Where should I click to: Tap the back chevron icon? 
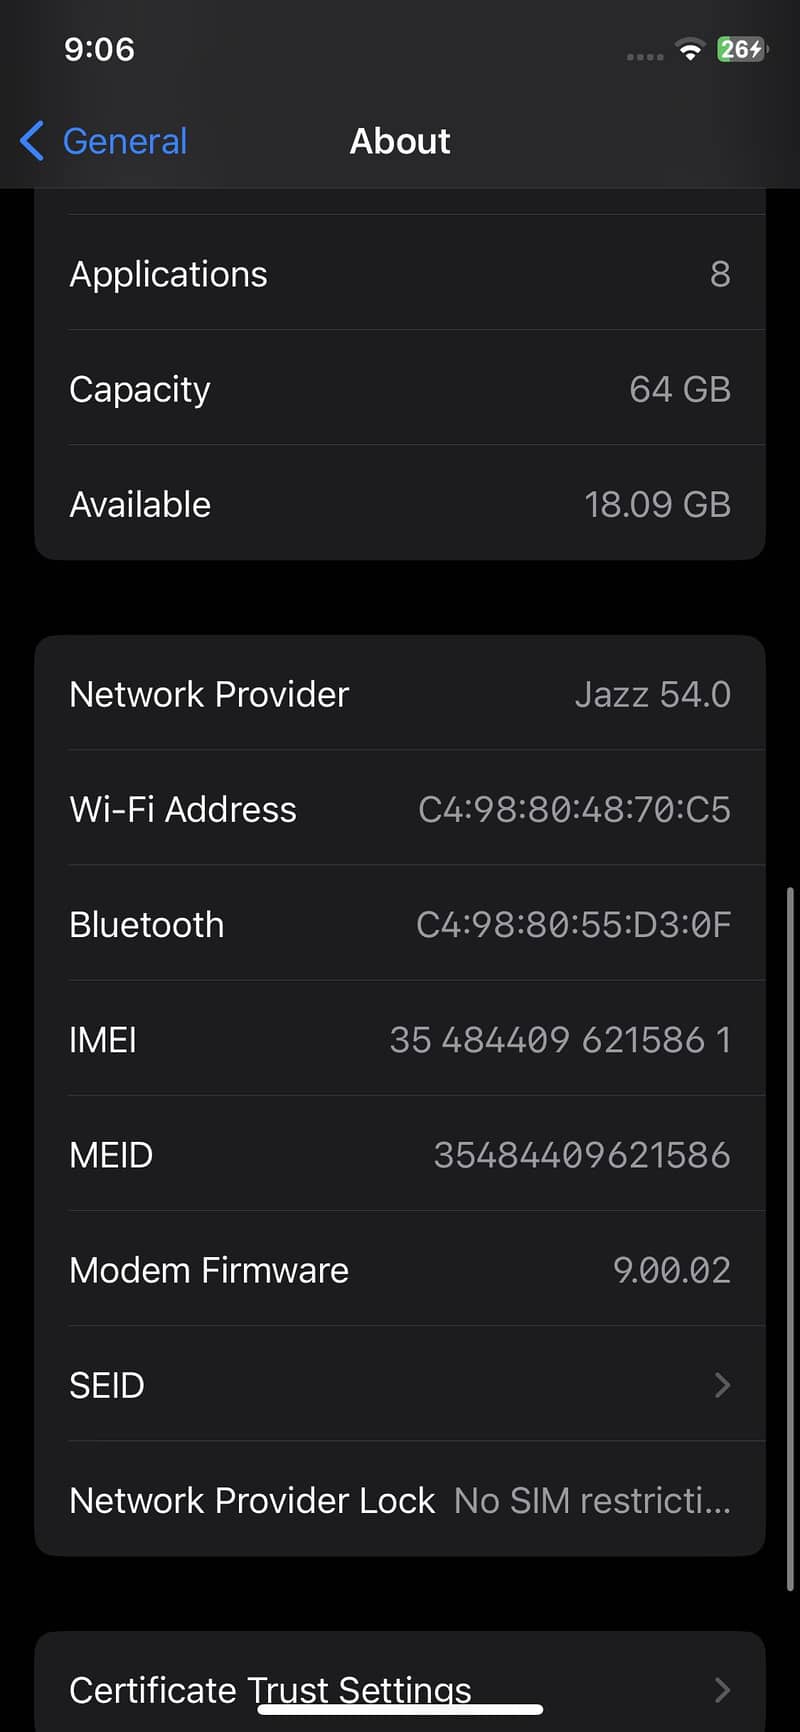(32, 141)
